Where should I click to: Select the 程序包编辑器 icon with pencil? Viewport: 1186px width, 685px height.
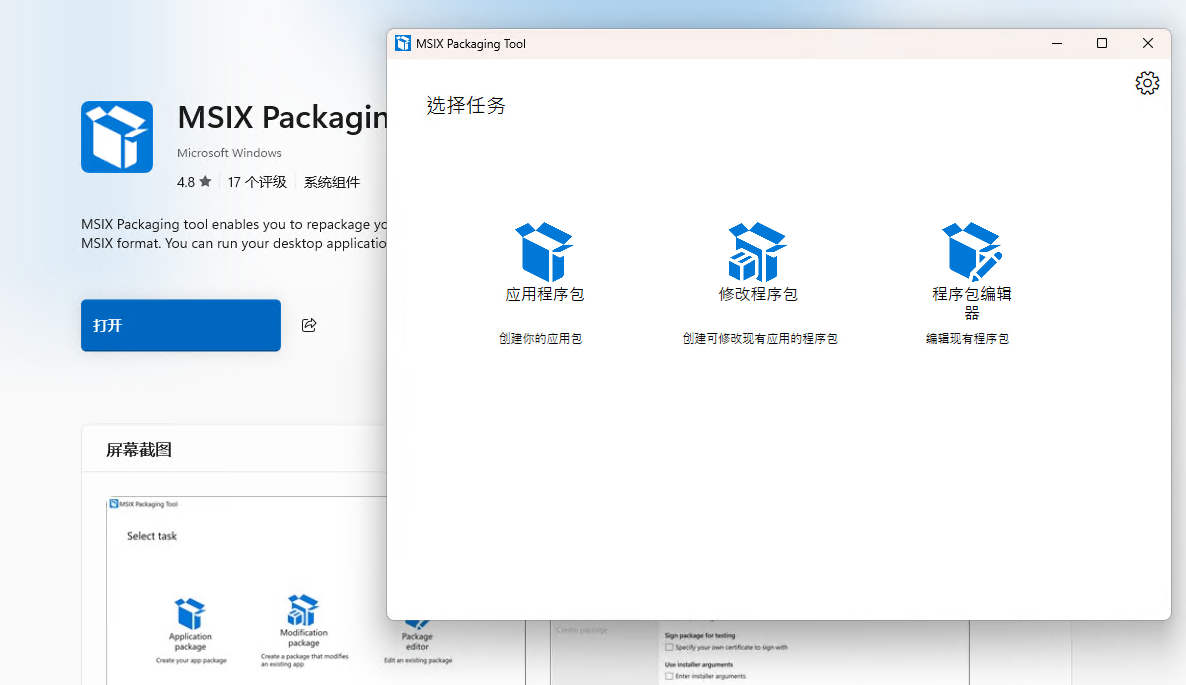click(971, 252)
